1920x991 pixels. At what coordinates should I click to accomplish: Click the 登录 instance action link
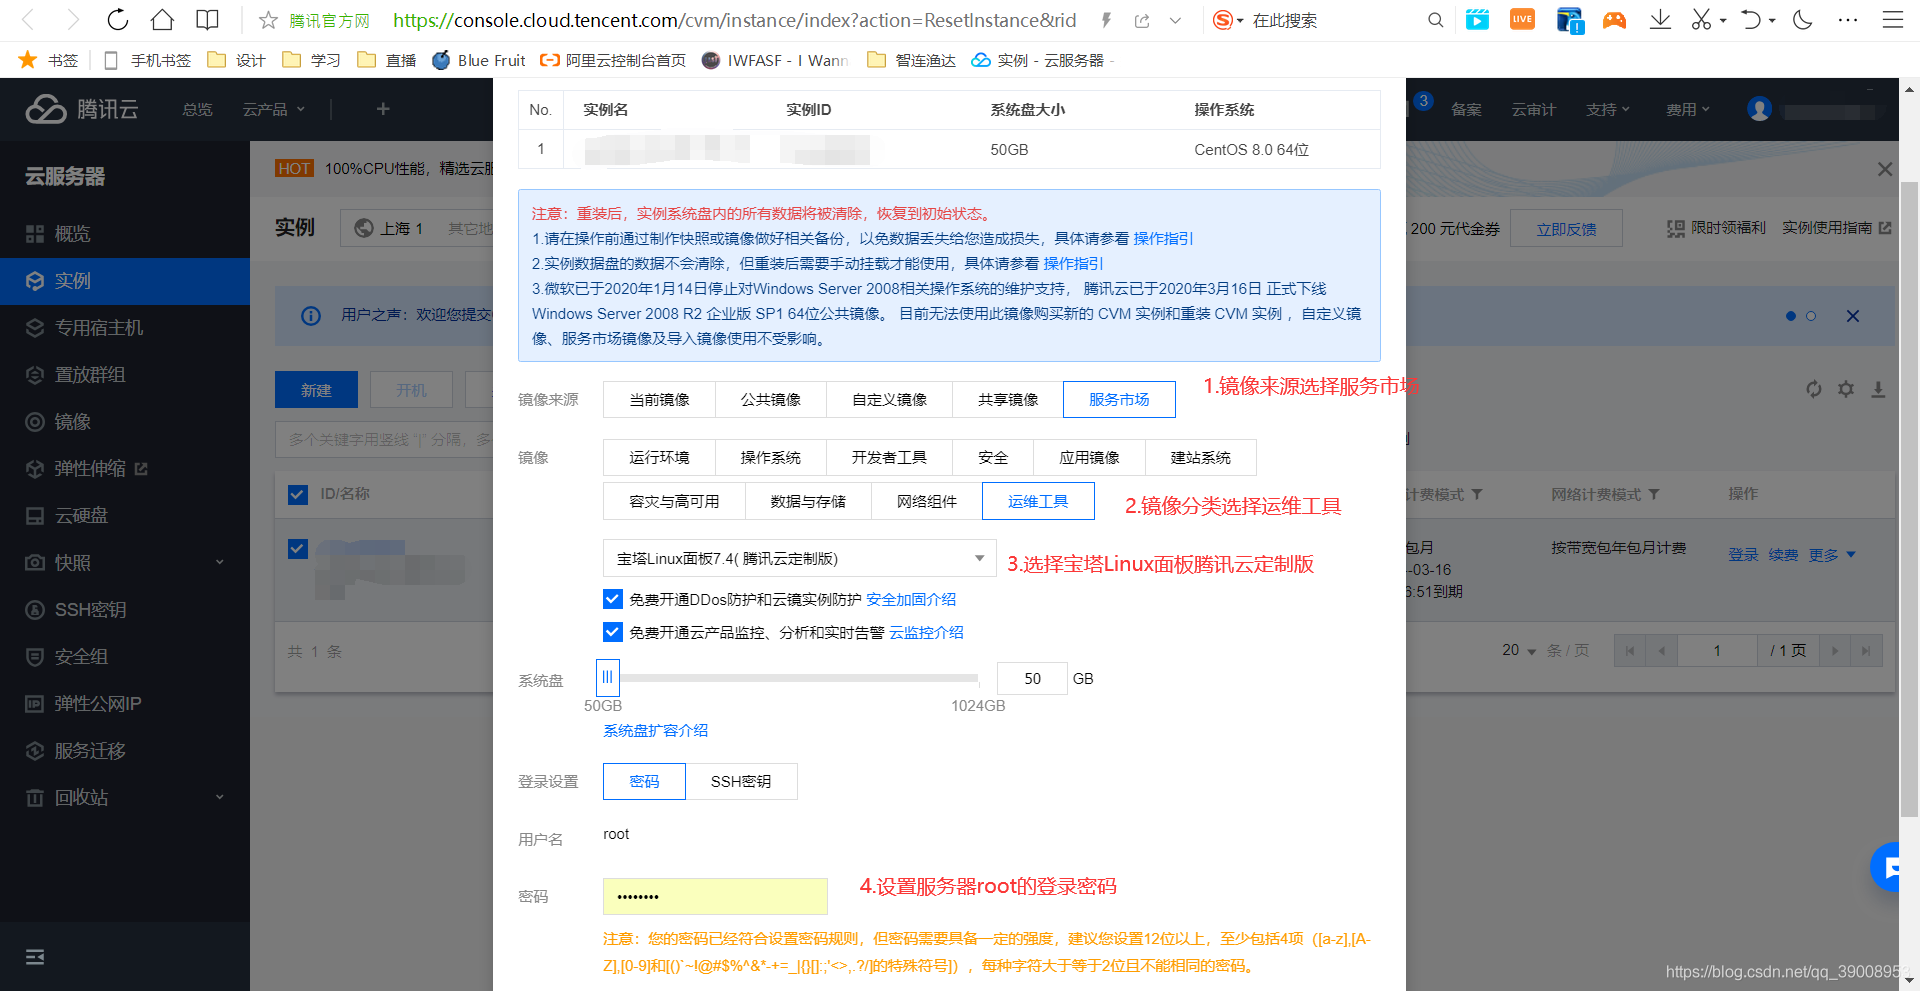point(1743,554)
